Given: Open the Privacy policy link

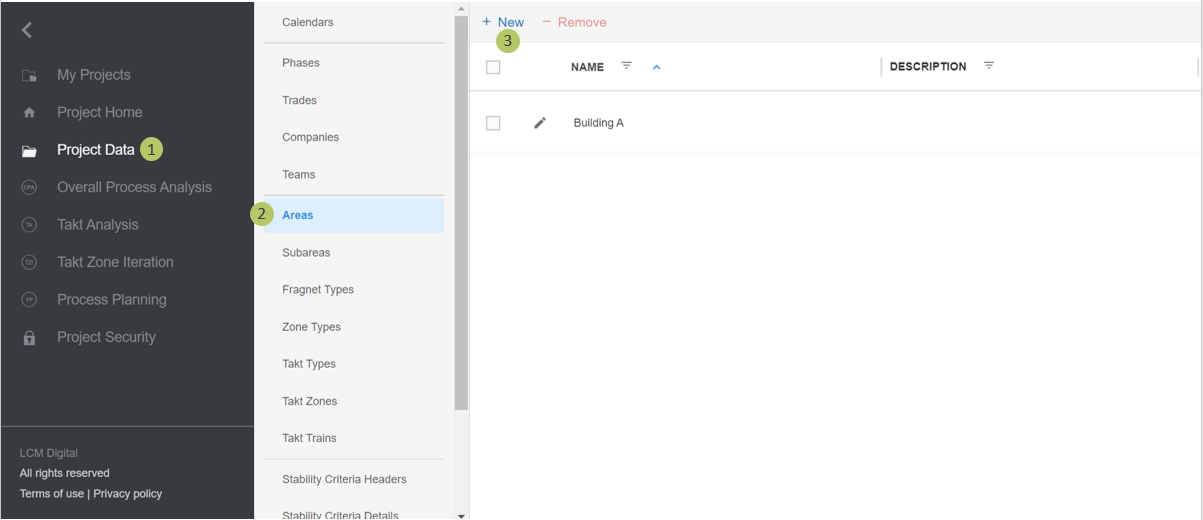Looking at the screenshot, I should [x=127, y=494].
